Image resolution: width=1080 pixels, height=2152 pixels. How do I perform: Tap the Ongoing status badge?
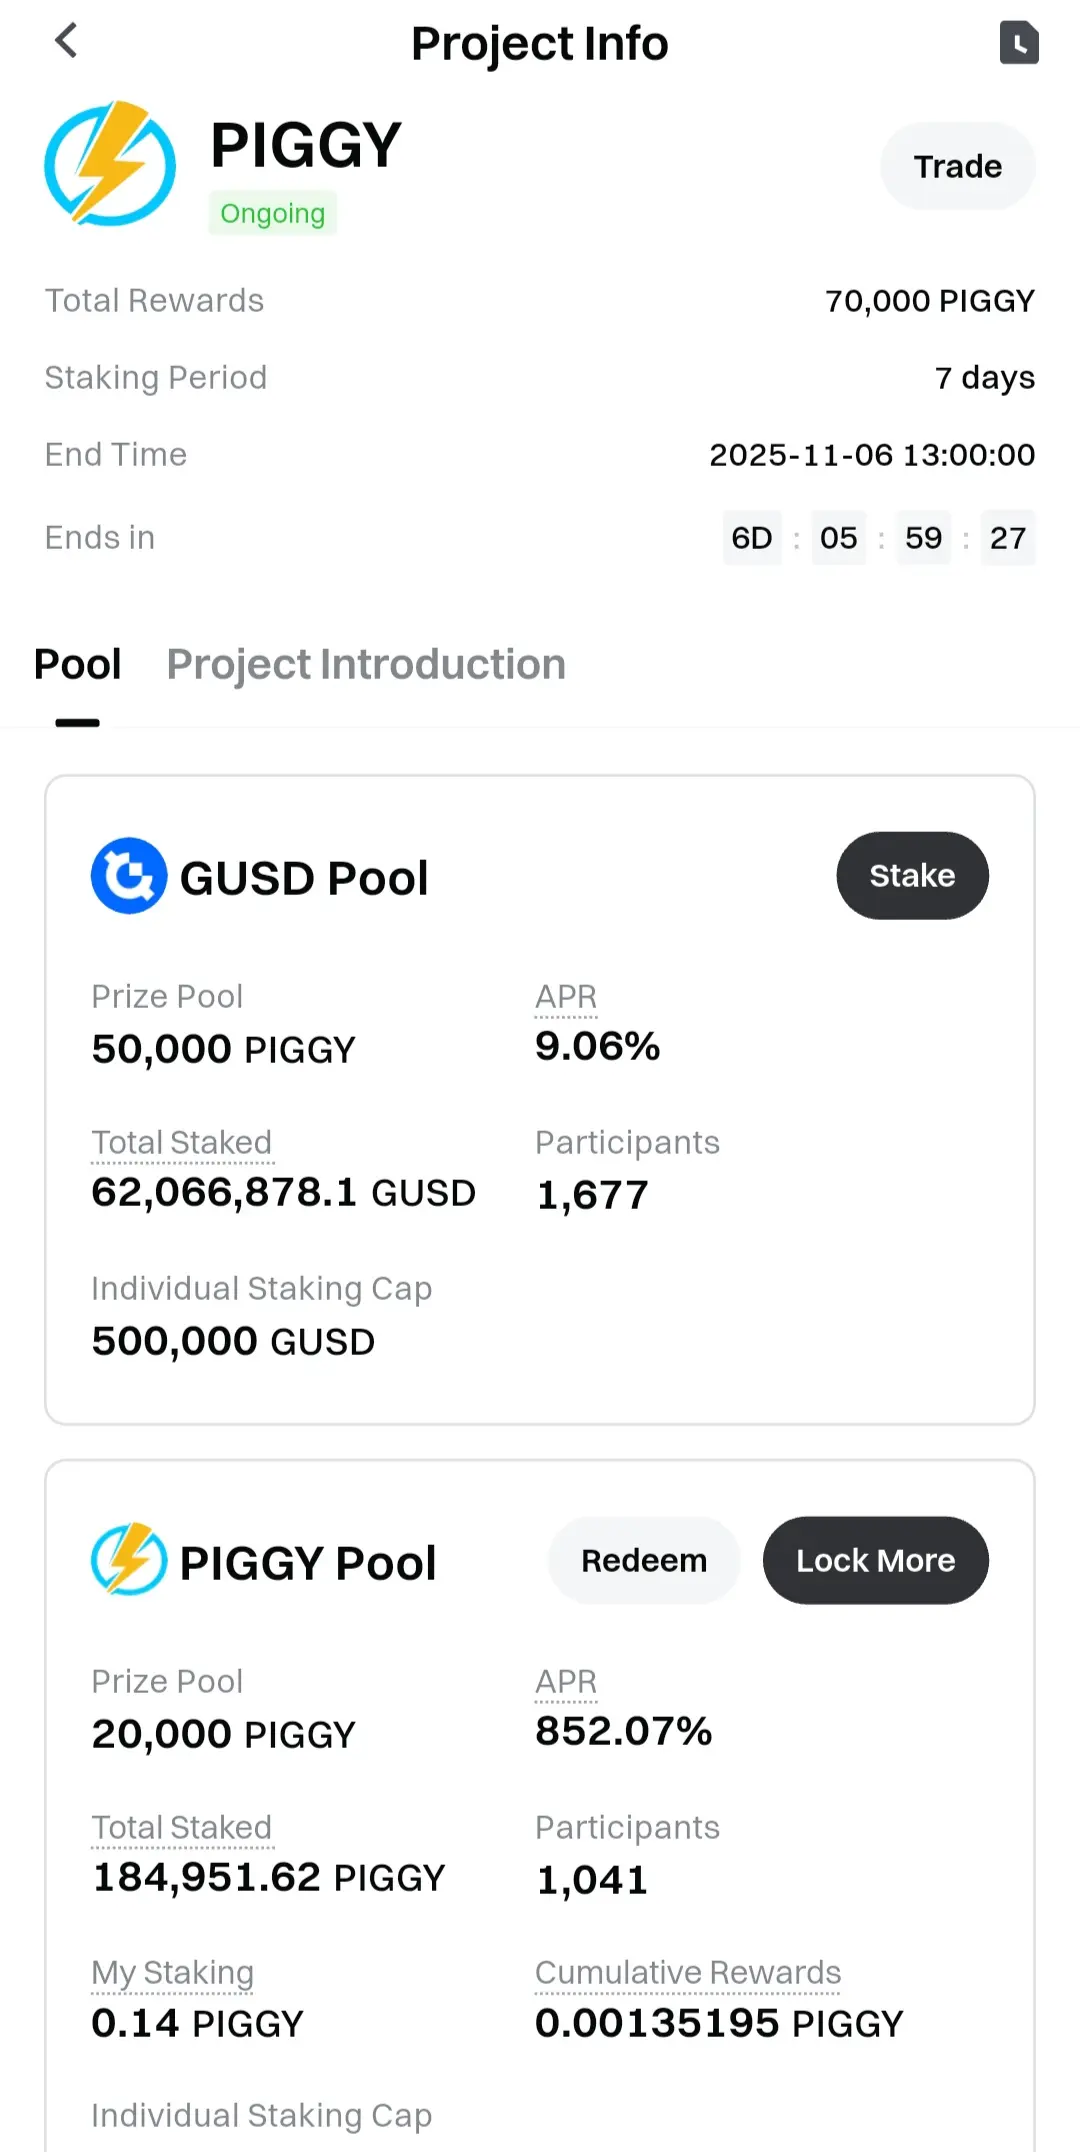[x=272, y=213]
